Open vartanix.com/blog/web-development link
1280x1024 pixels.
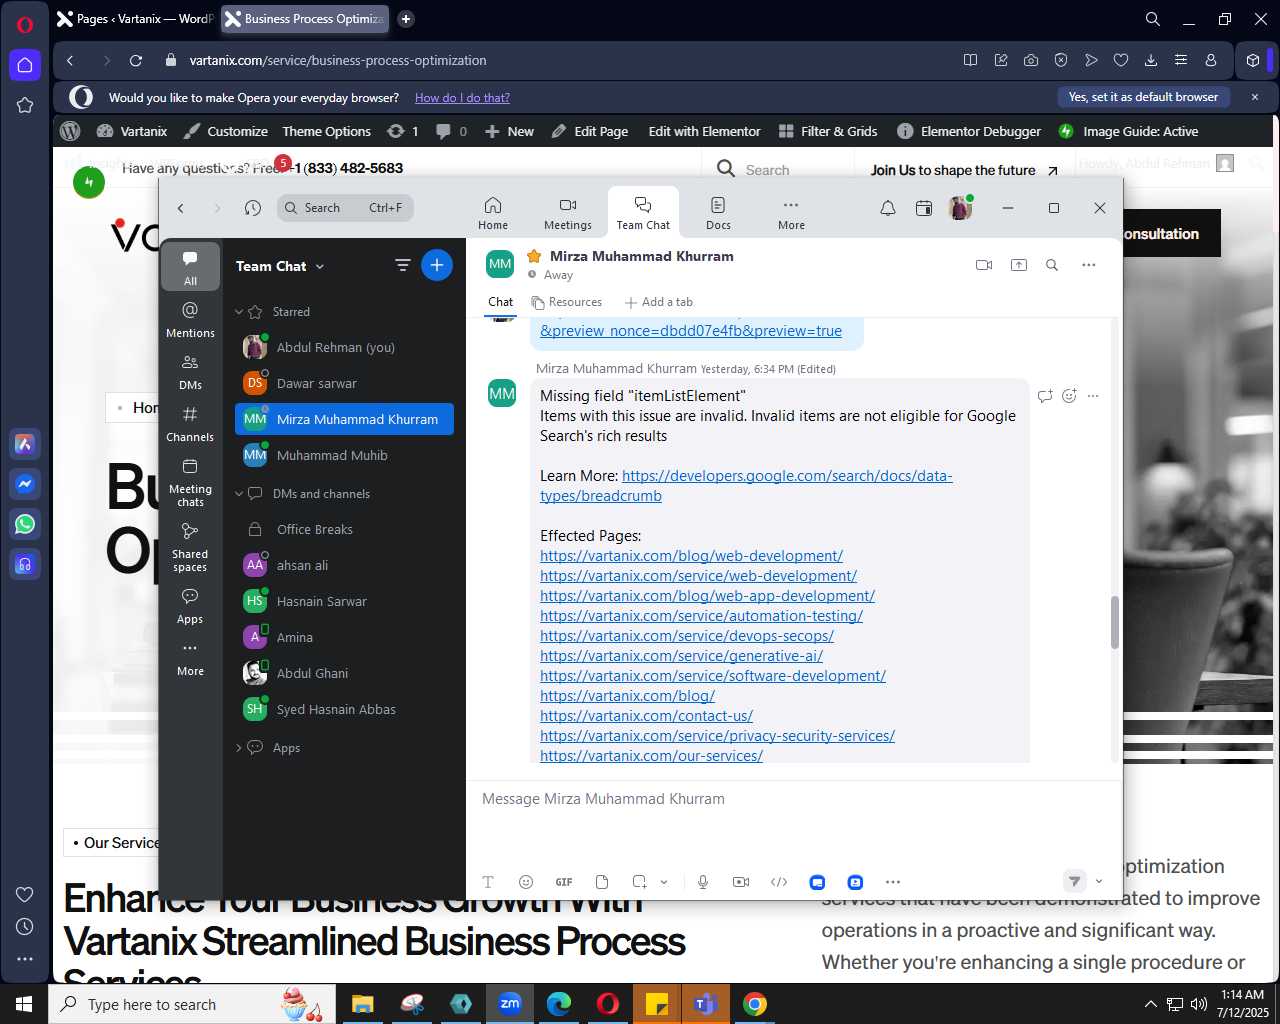pos(691,556)
